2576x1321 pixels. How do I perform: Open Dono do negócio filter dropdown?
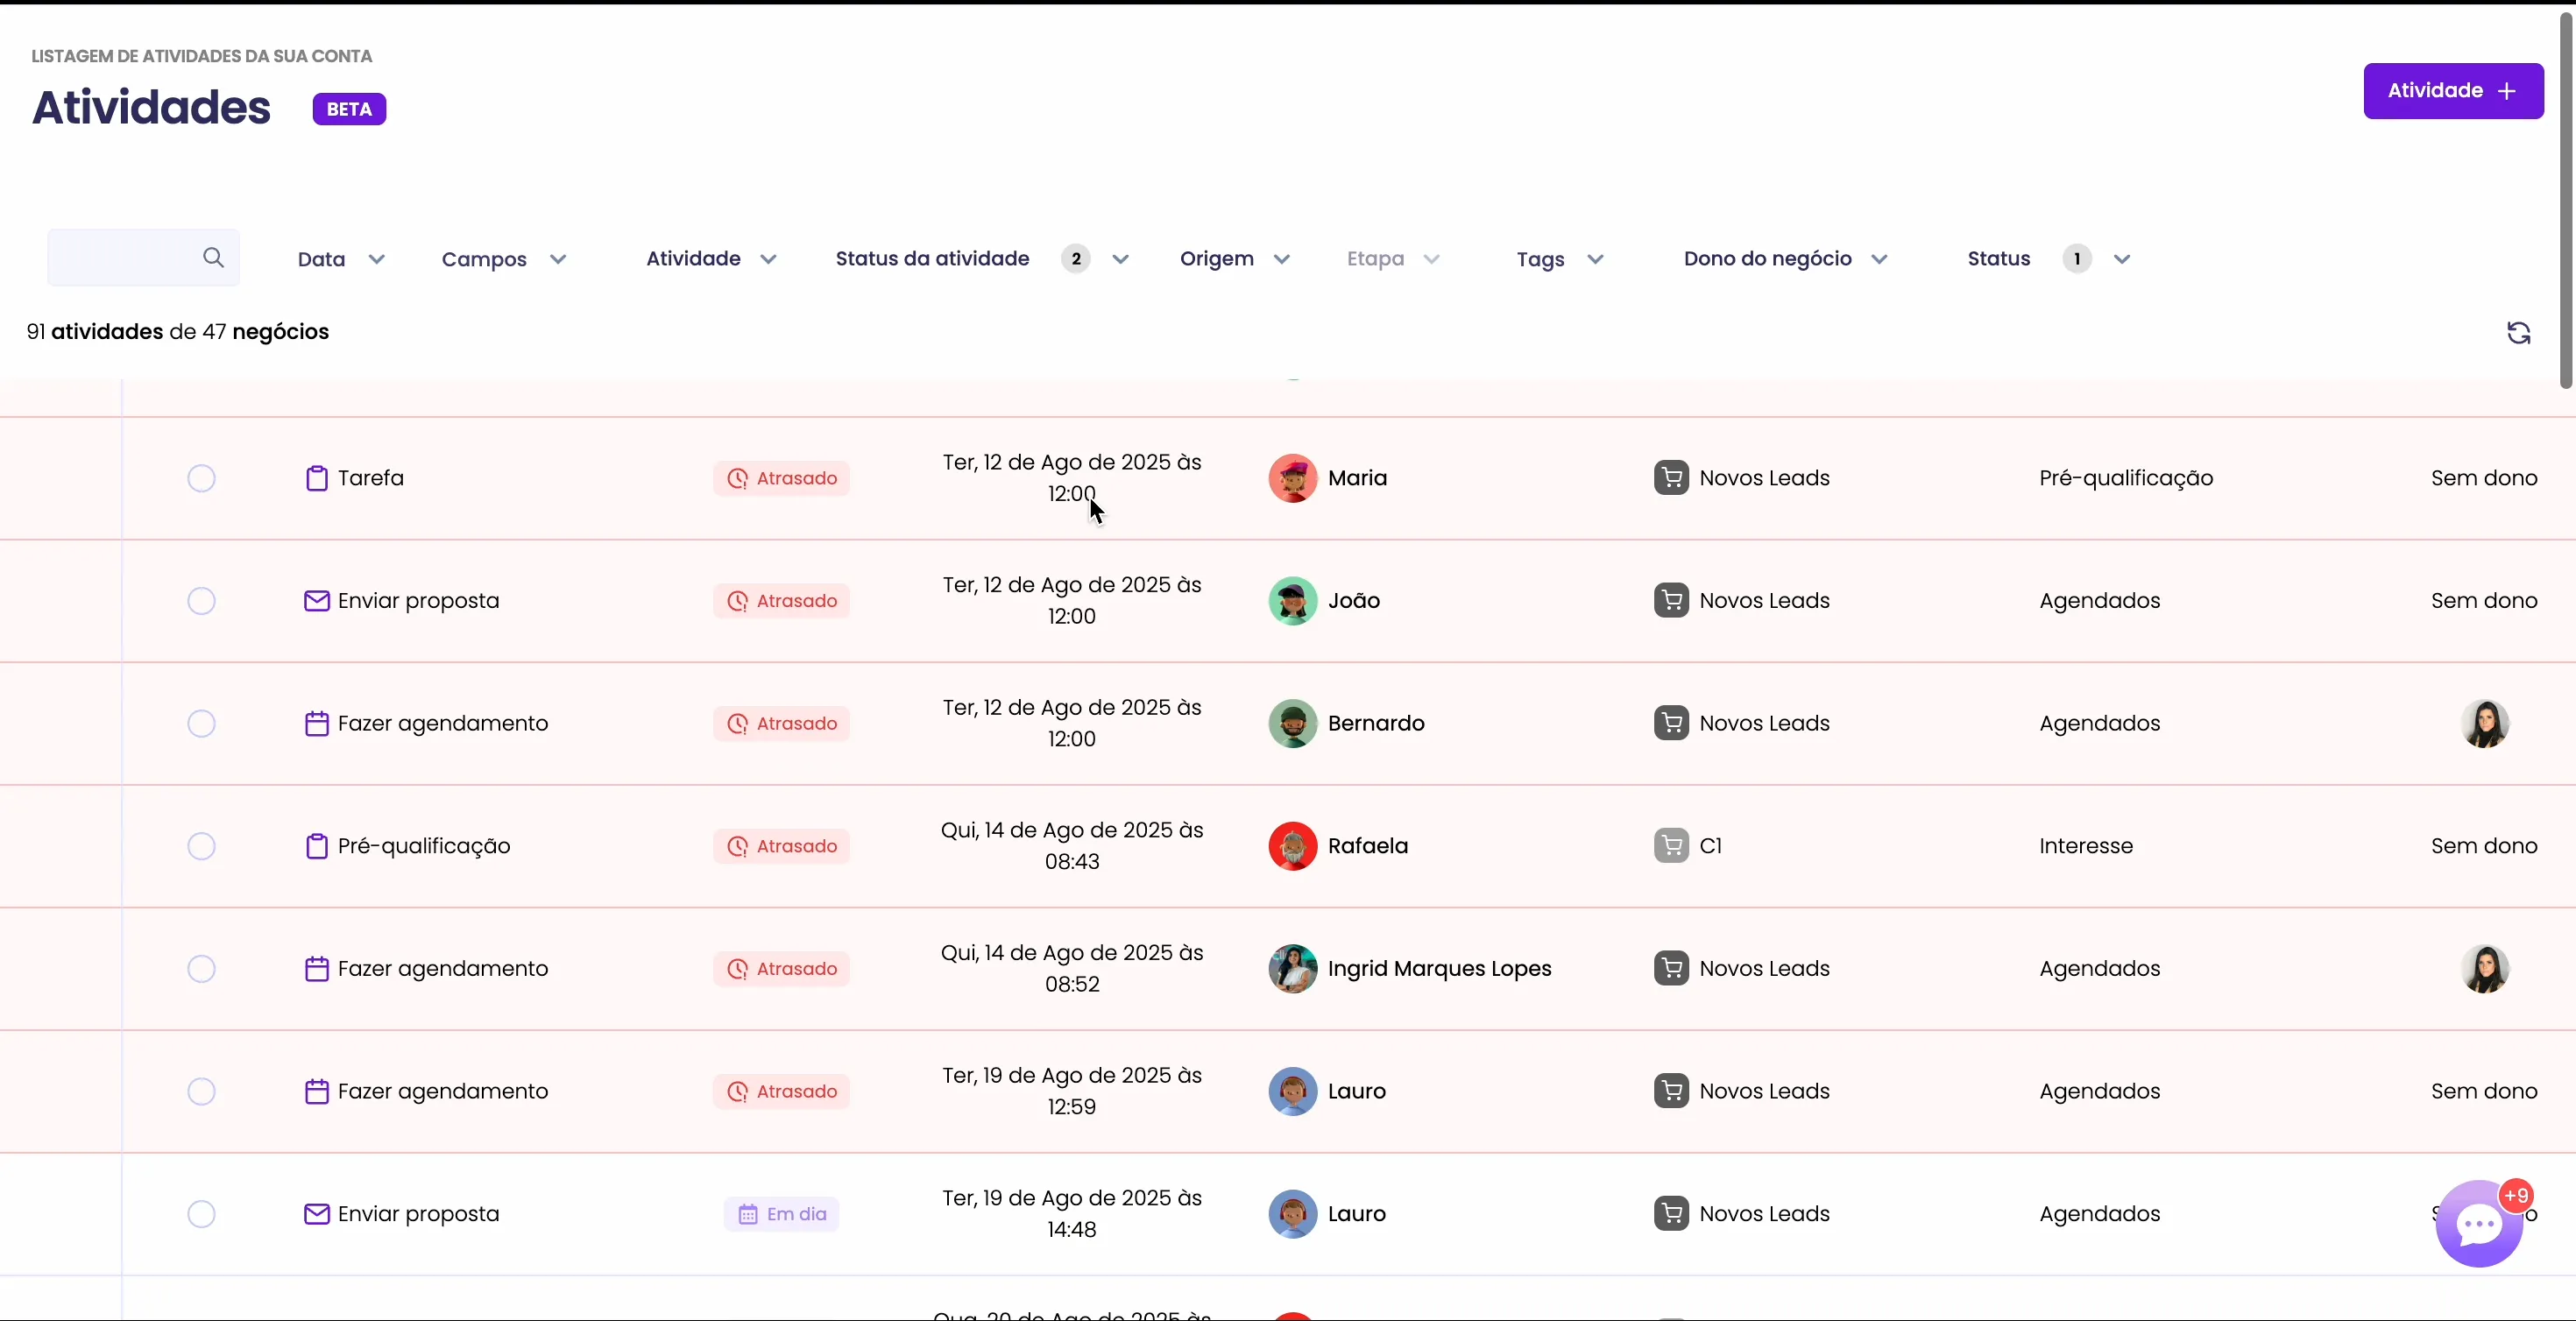1785,259
